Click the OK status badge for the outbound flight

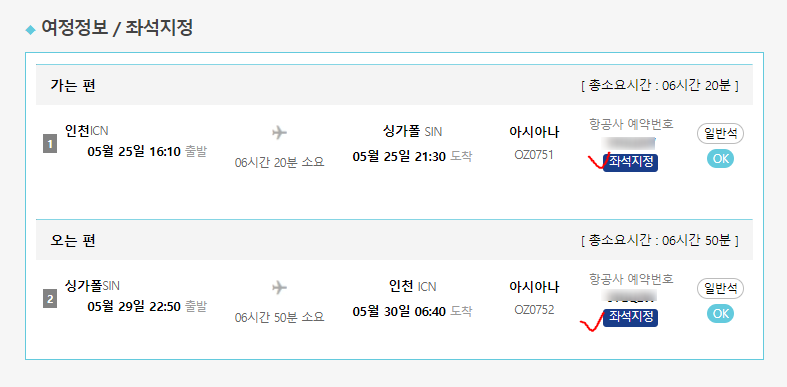720,159
